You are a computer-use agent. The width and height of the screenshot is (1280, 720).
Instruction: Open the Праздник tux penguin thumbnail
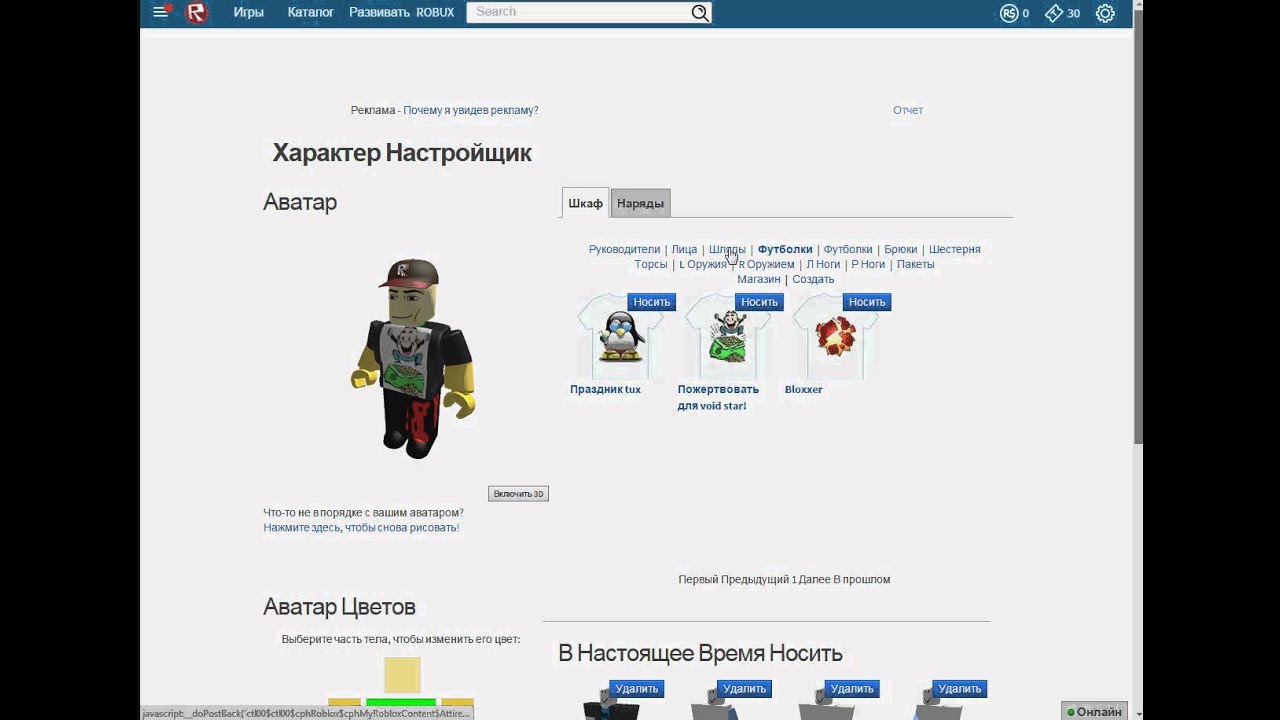620,337
